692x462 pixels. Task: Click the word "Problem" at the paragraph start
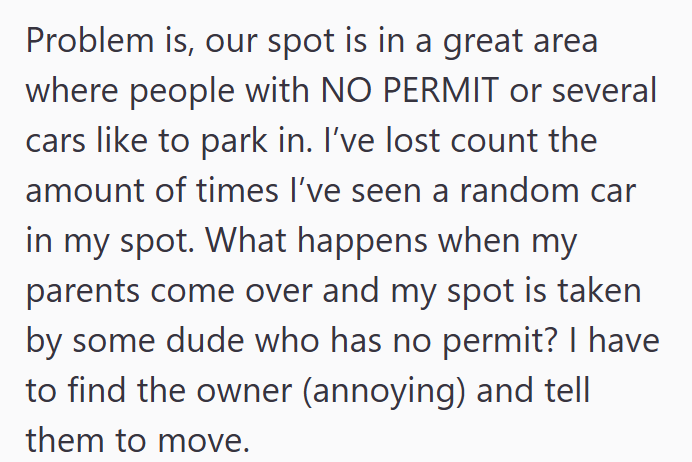[90, 41]
